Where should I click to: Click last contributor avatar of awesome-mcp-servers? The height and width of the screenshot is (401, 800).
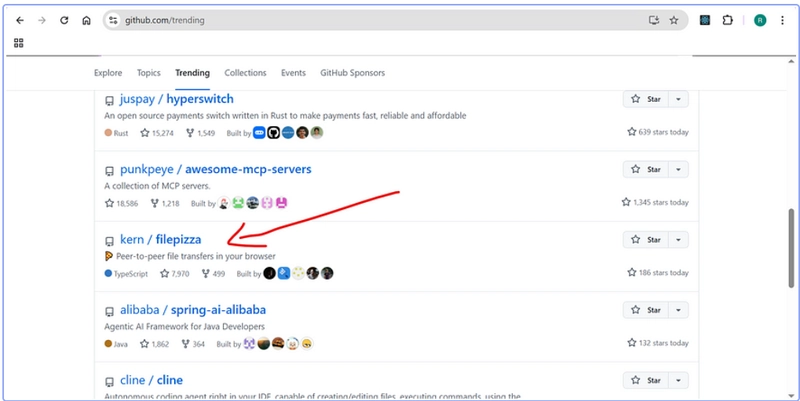tap(282, 203)
